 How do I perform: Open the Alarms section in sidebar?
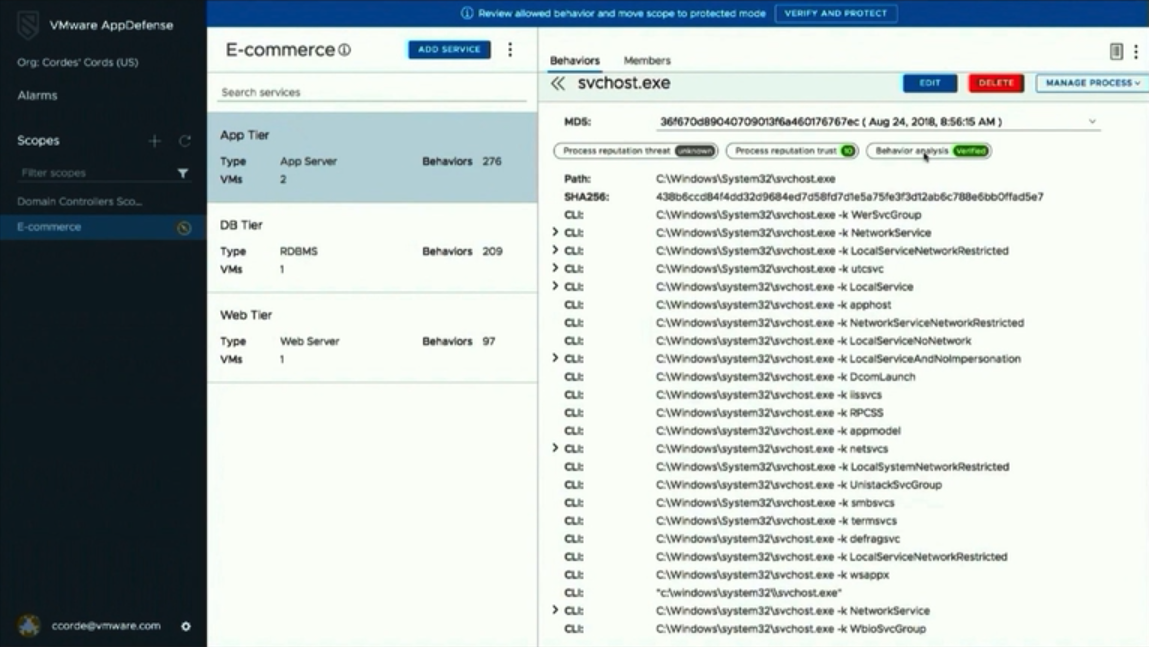(38, 96)
